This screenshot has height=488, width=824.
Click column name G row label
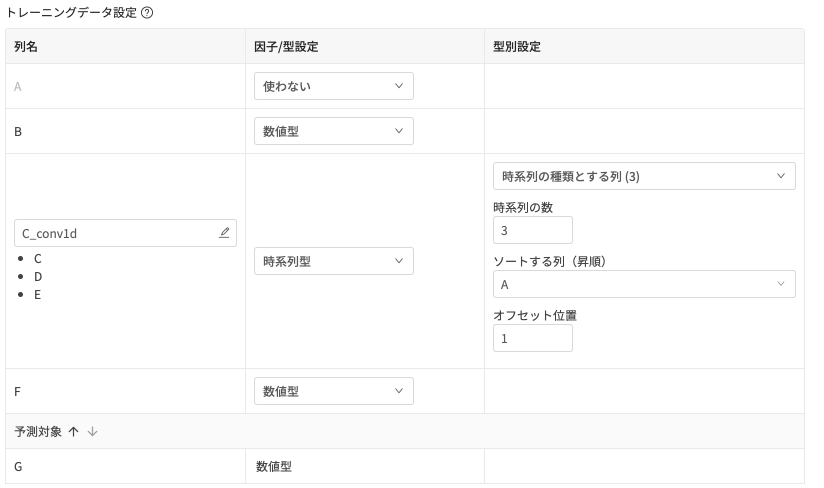(18, 466)
